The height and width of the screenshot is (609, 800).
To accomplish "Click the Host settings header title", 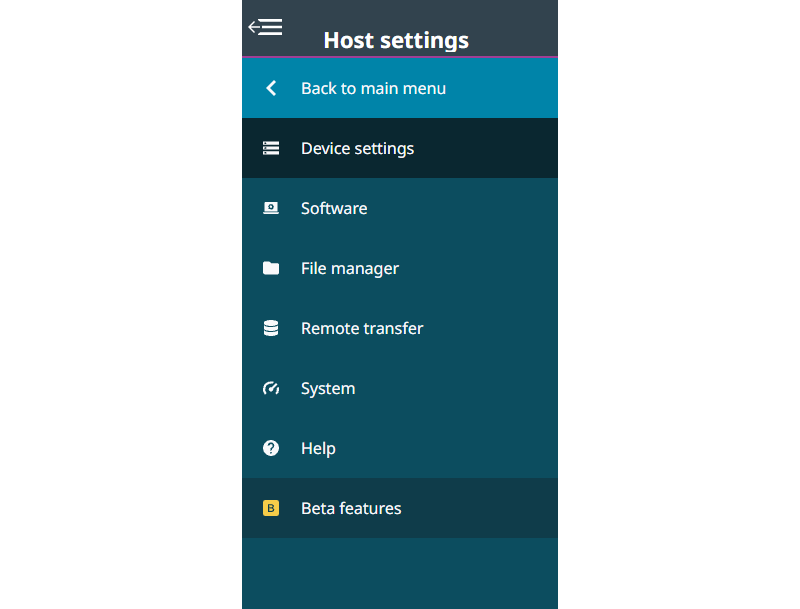I will (x=396, y=40).
